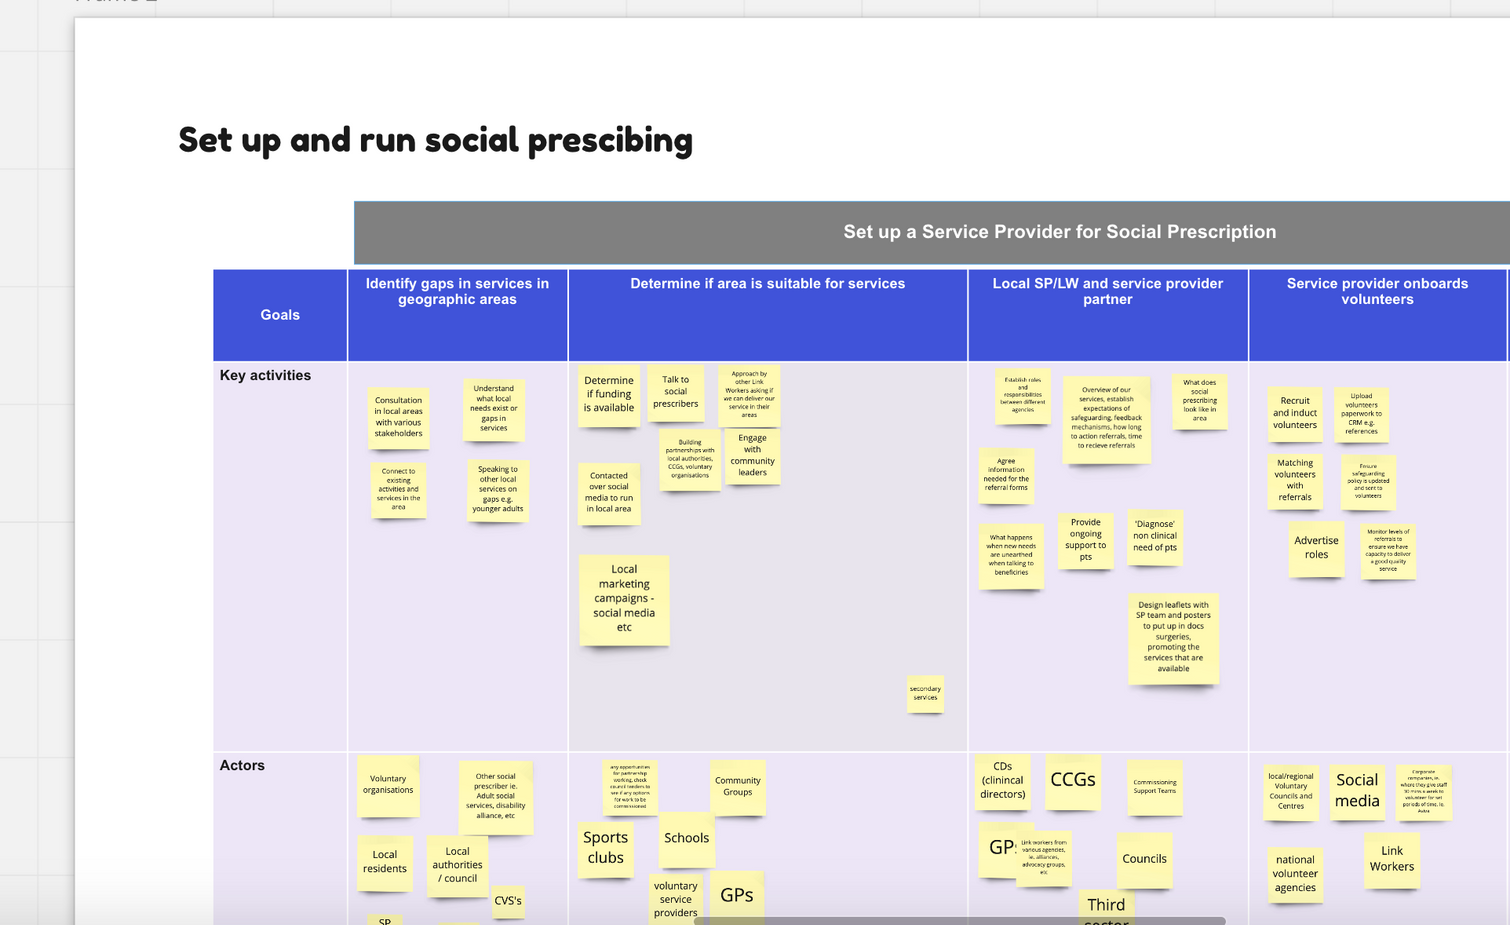Click the 'Ensure safeguarding policy is updated' note
This screenshot has width=1510, height=925.
(1368, 482)
